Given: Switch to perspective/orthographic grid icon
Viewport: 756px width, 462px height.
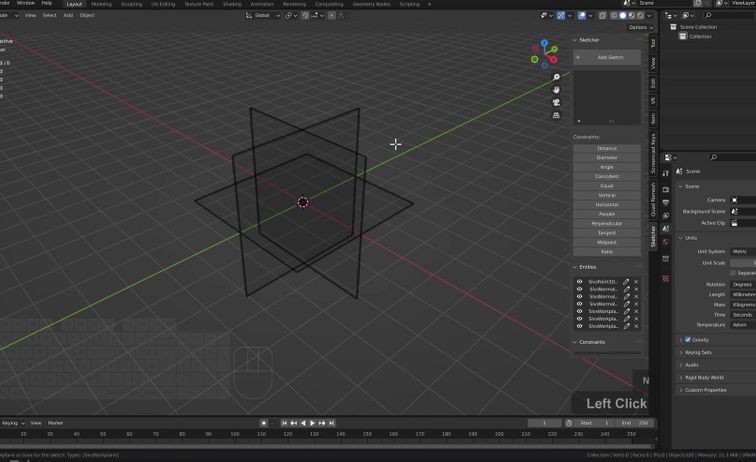Looking at the screenshot, I should click(x=556, y=115).
